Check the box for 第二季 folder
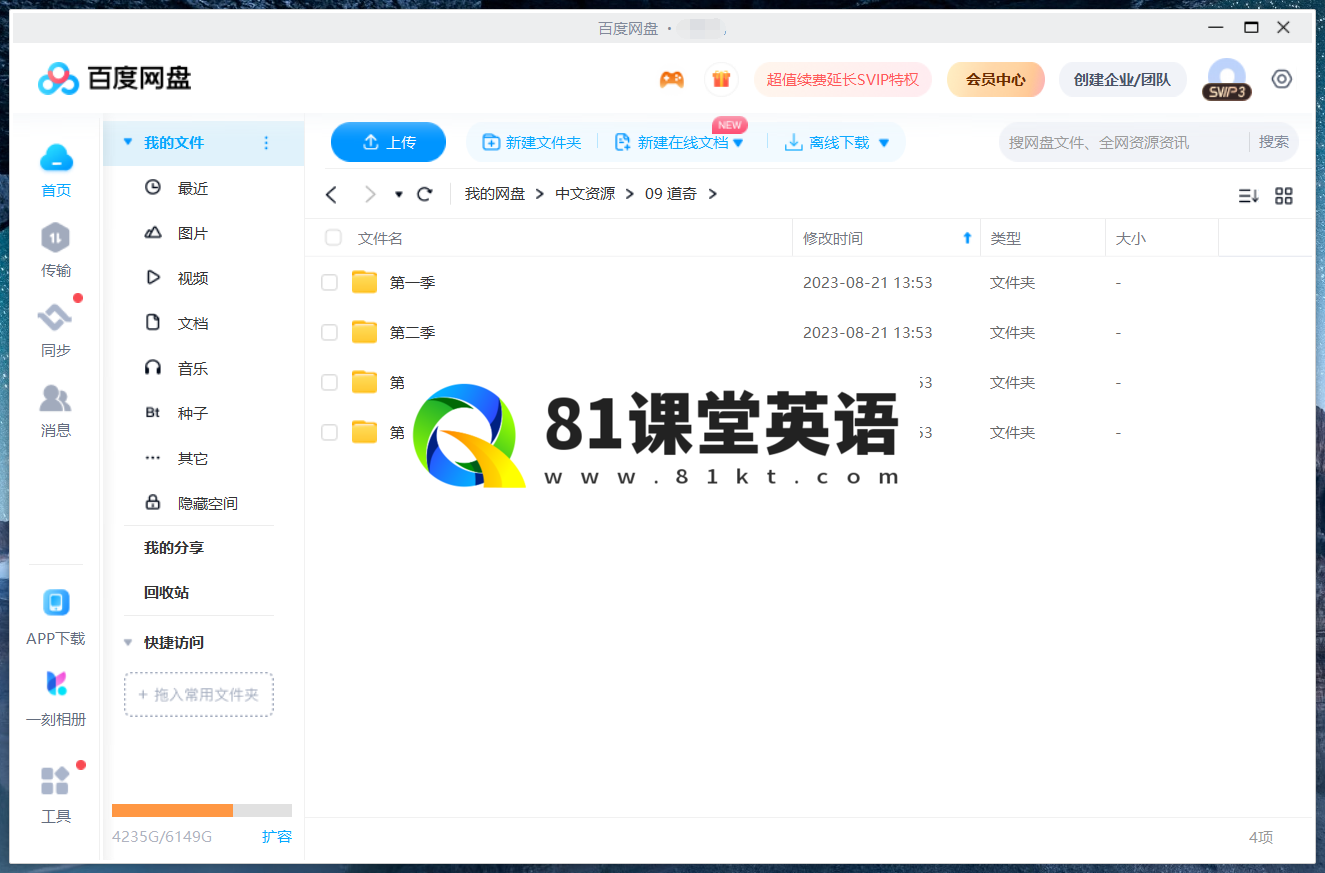 (x=329, y=333)
